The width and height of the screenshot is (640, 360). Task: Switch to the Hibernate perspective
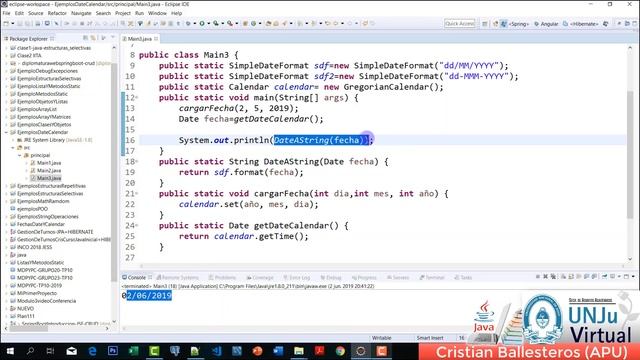[x=581, y=24]
